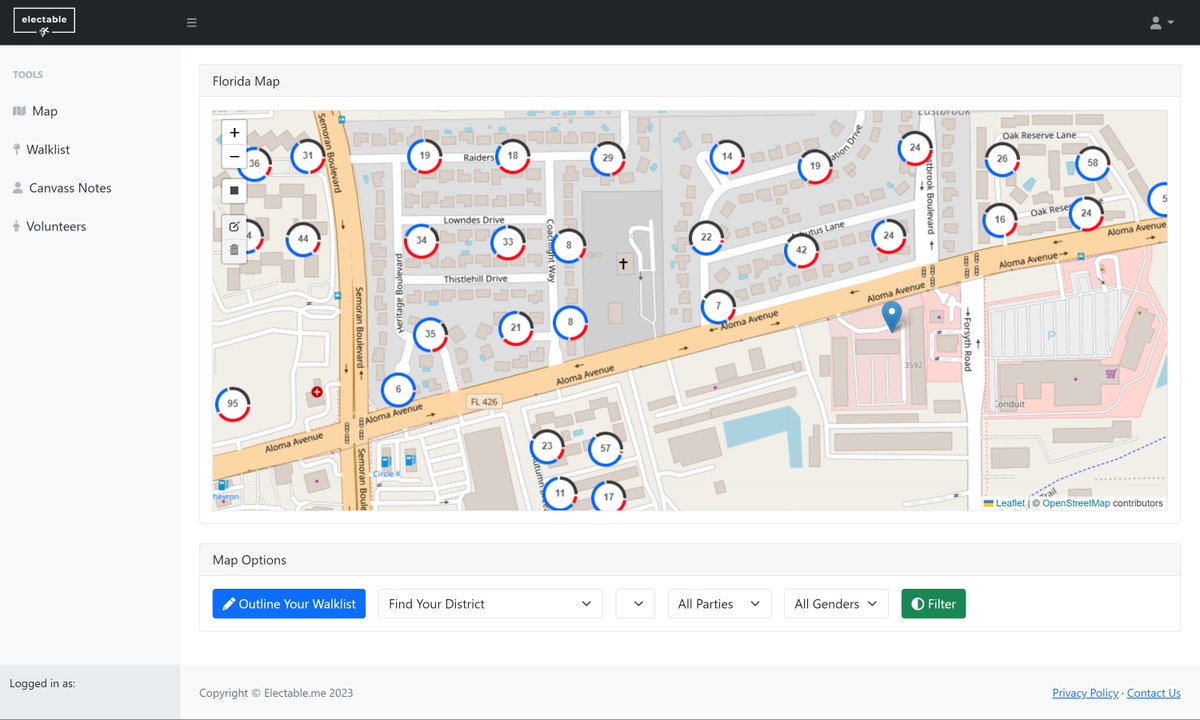1200x720 pixels.
Task: Open the Contact Us link
Action: [1154, 693]
